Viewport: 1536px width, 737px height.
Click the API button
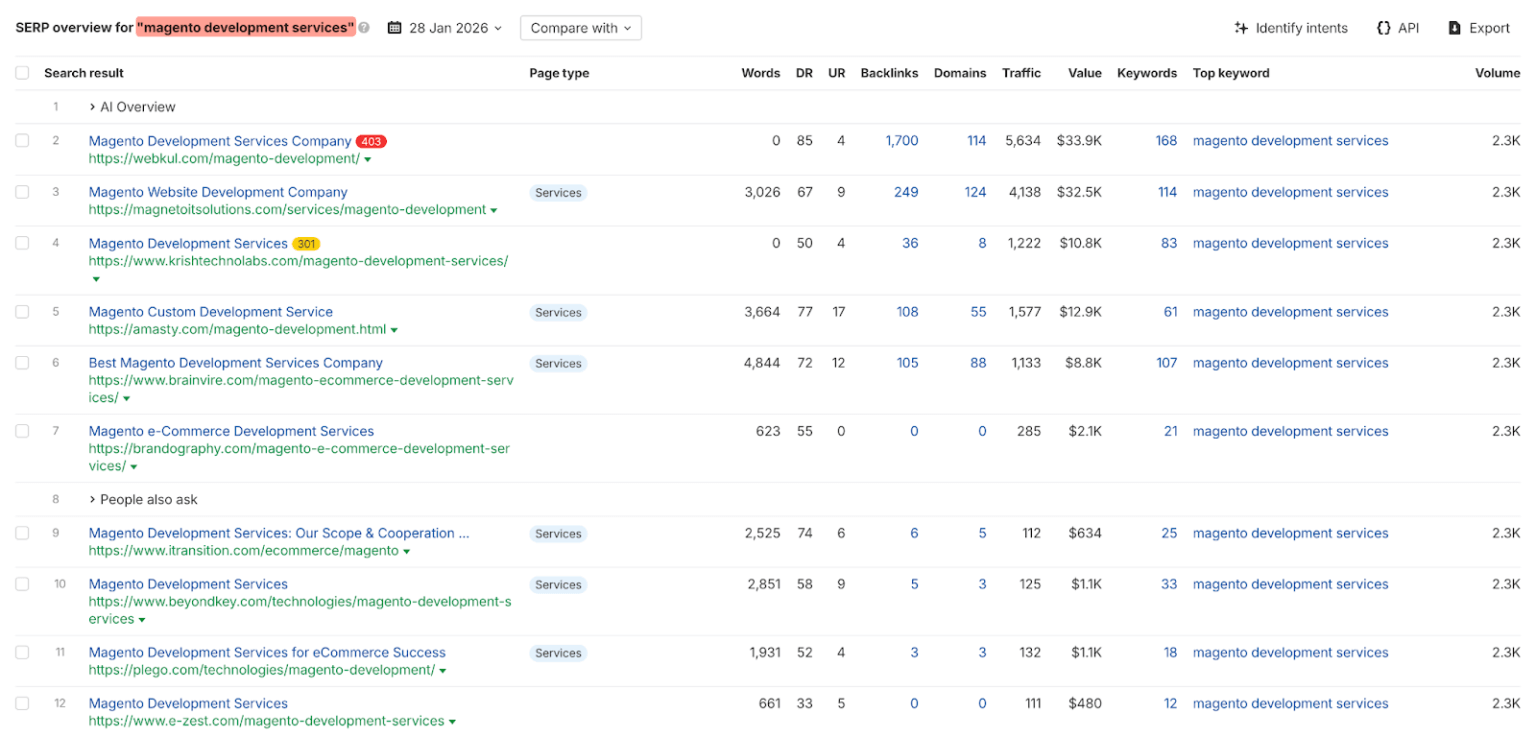[1398, 28]
